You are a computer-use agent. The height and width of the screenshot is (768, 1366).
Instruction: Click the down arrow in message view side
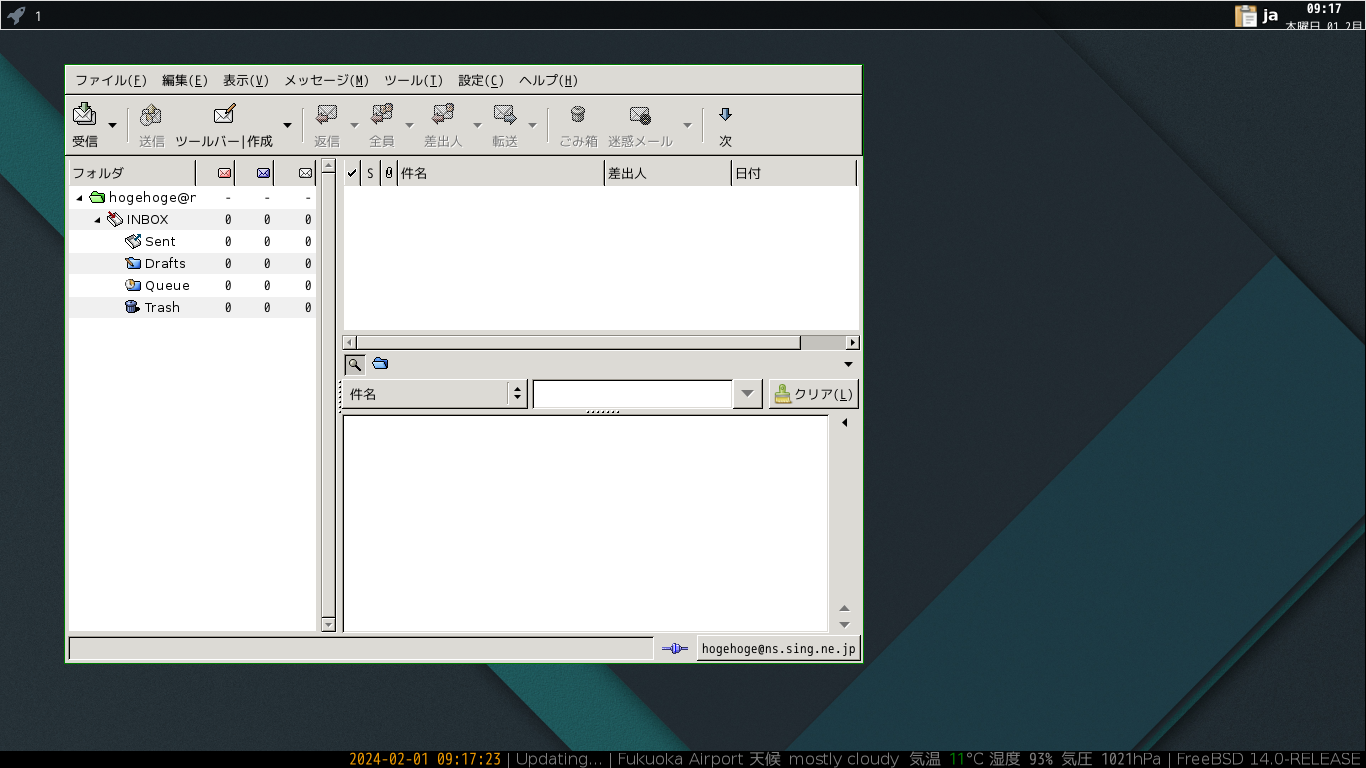pyautogui.click(x=845, y=625)
